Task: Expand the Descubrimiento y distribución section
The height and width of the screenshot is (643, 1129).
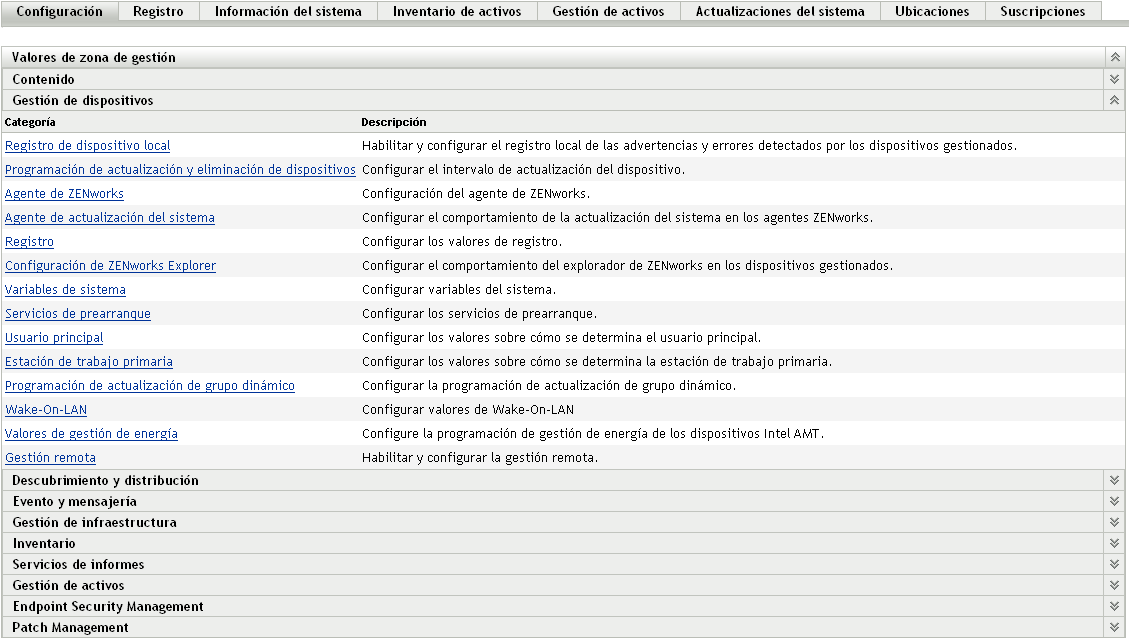Action: click(x=1114, y=480)
